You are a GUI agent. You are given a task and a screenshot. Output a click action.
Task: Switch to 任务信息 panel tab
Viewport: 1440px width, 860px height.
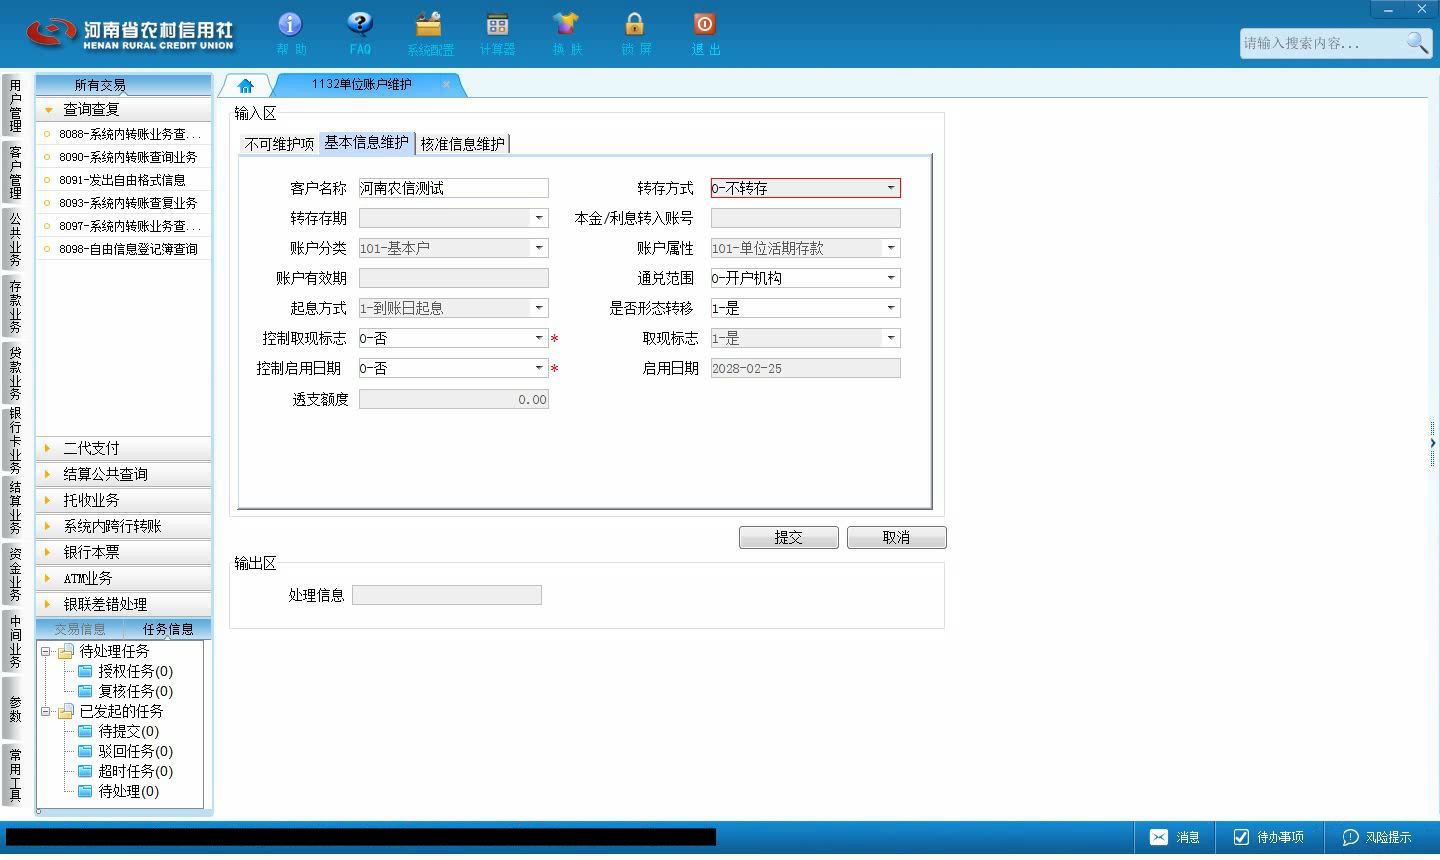coord(167,629)
